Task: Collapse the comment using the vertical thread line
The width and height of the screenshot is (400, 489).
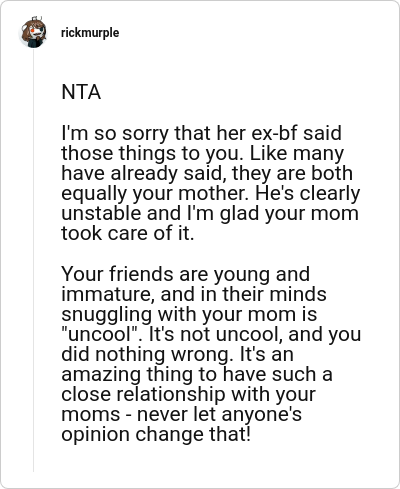Action: (x=33, y=260)
